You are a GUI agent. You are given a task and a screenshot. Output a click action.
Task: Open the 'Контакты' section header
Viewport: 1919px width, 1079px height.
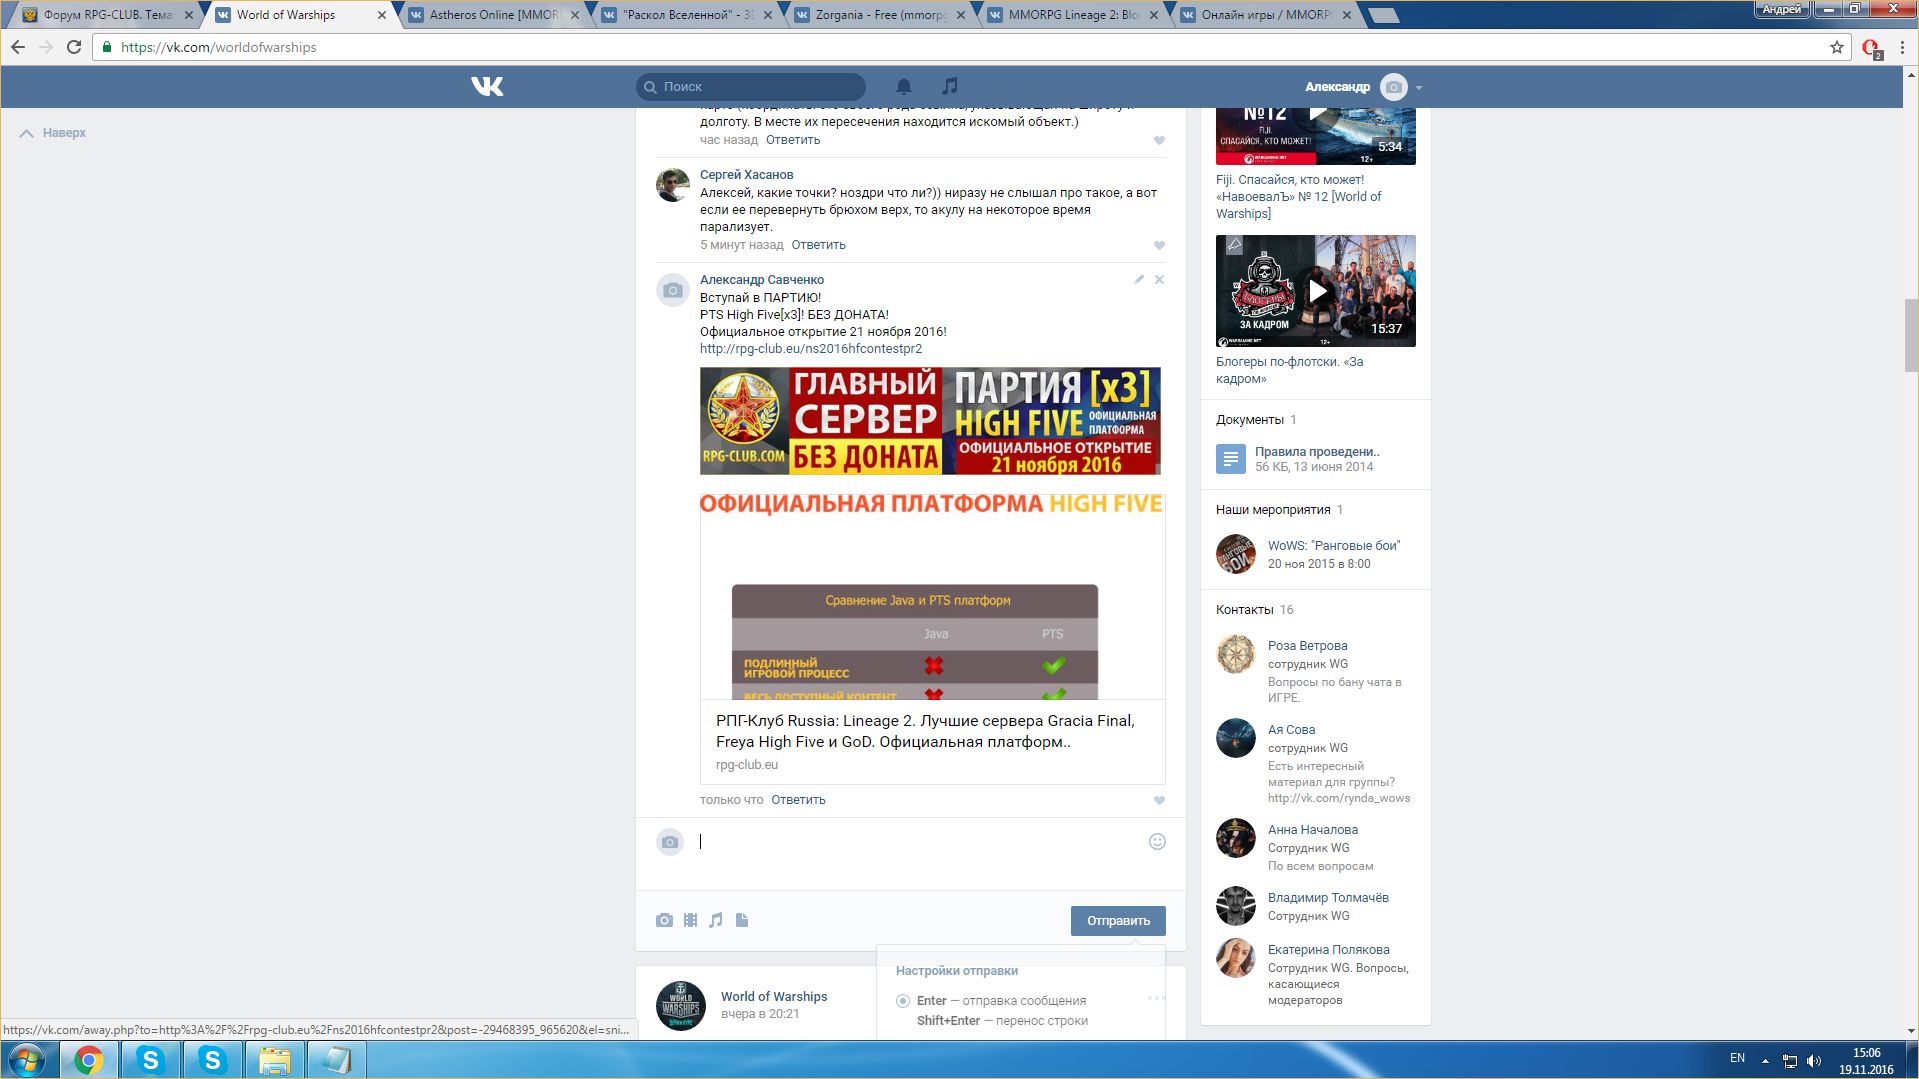pos(1244,610)
